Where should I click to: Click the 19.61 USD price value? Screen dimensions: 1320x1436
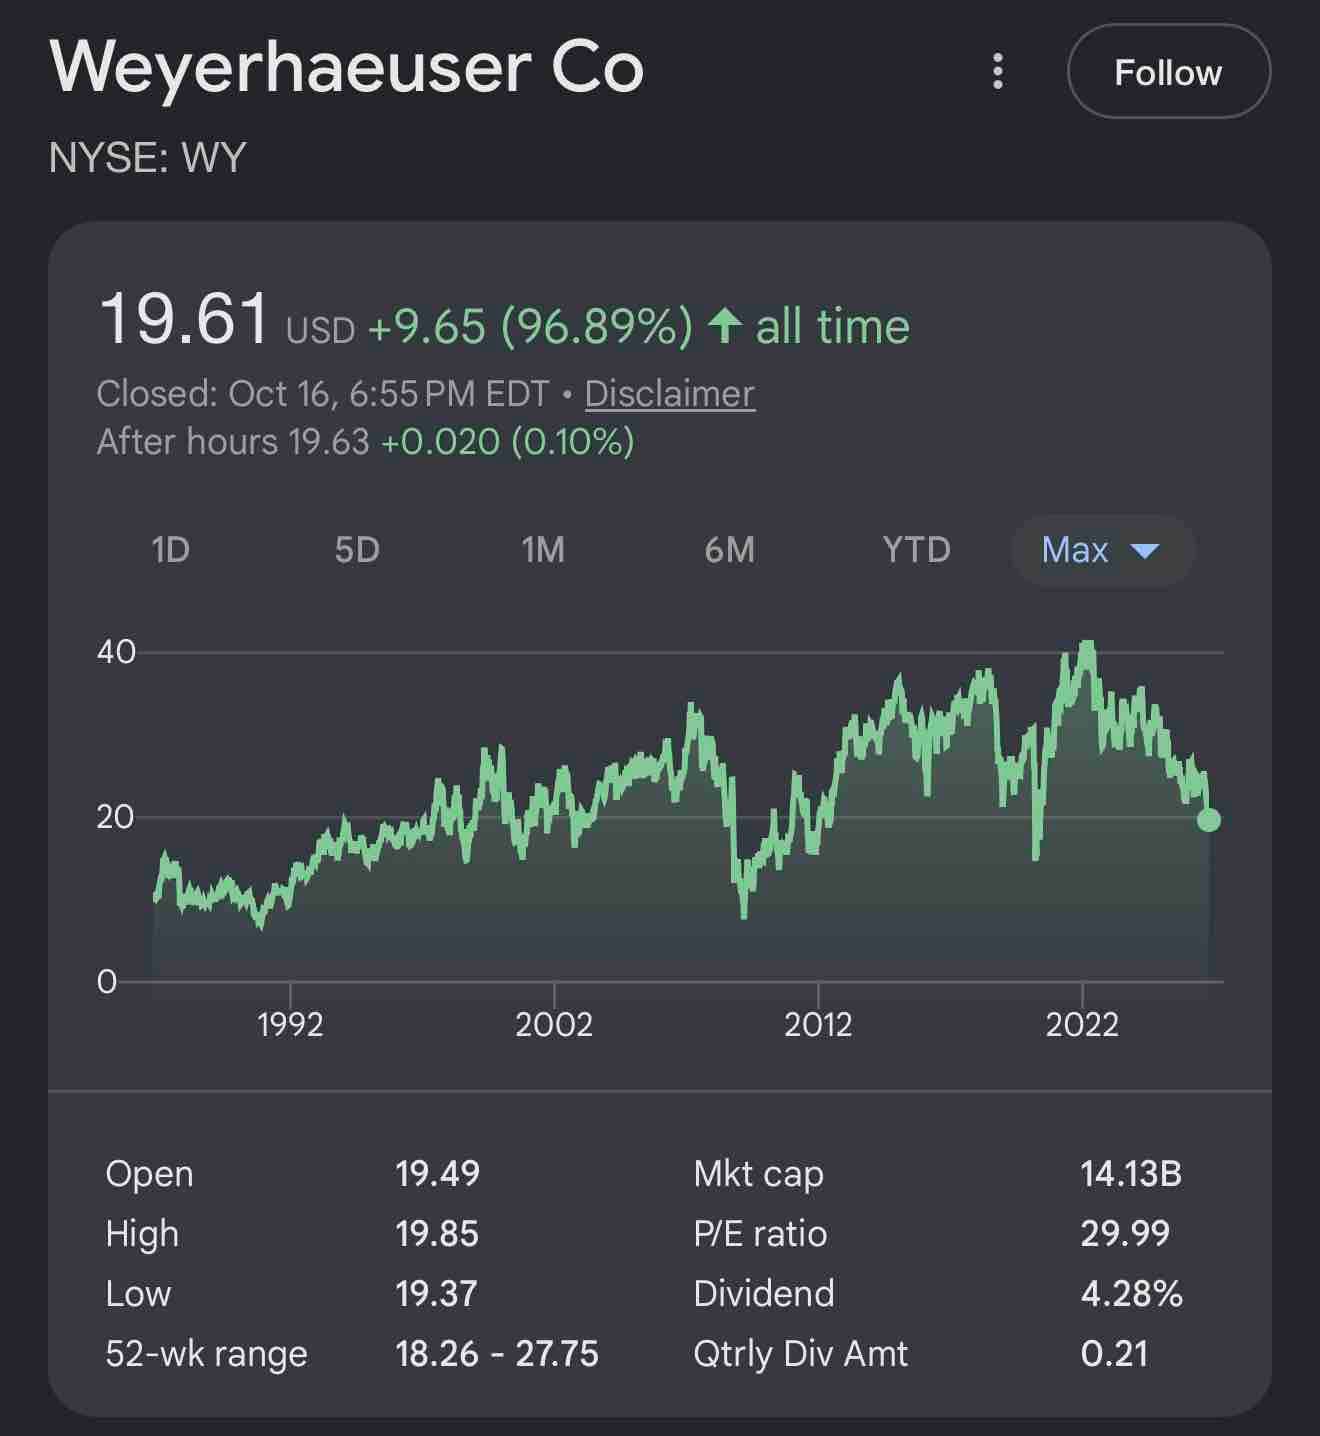pyautogui.click(x=226, y=320)
